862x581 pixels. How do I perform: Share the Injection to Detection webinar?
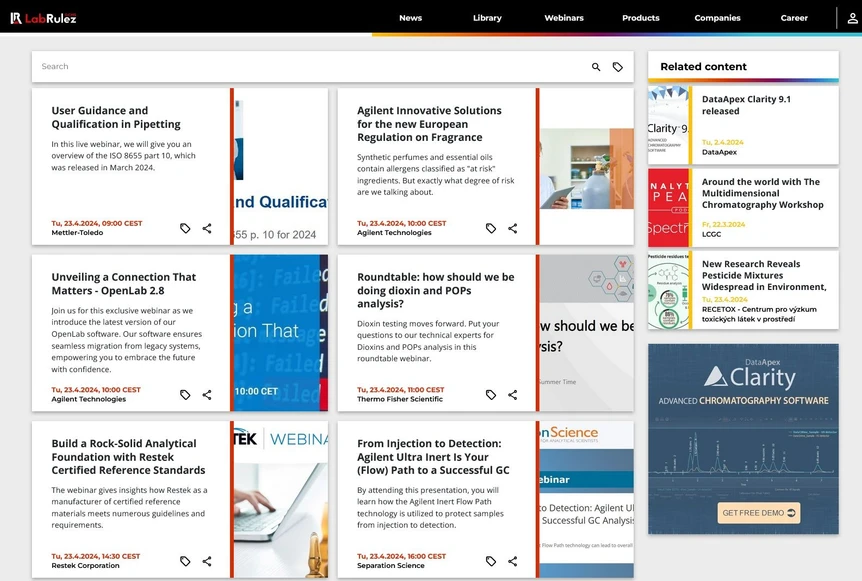(x=512, y=561)
